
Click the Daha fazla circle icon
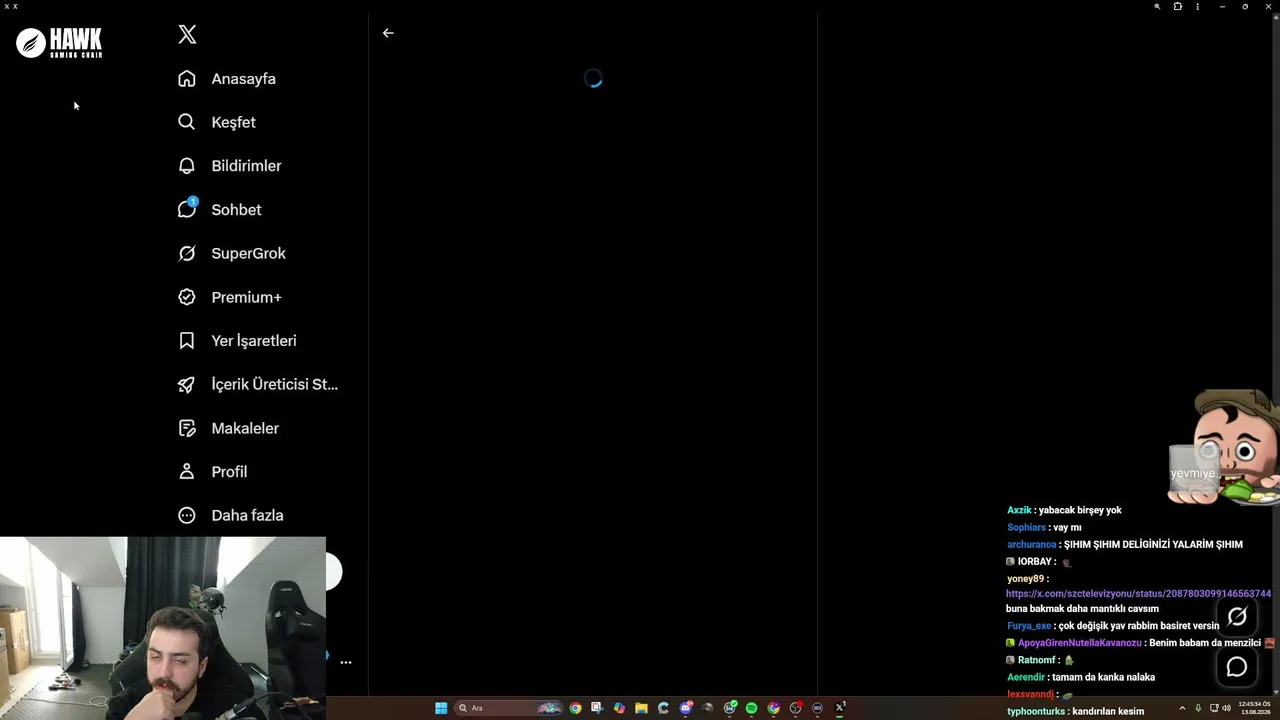pos(187,515)
